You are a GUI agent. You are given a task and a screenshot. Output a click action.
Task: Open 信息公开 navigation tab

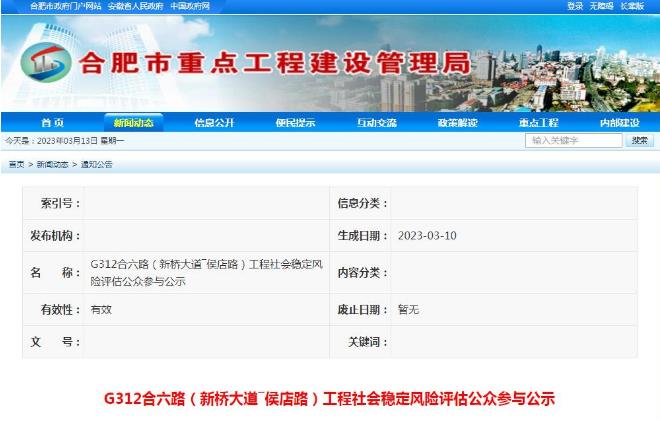pos(214,122)
